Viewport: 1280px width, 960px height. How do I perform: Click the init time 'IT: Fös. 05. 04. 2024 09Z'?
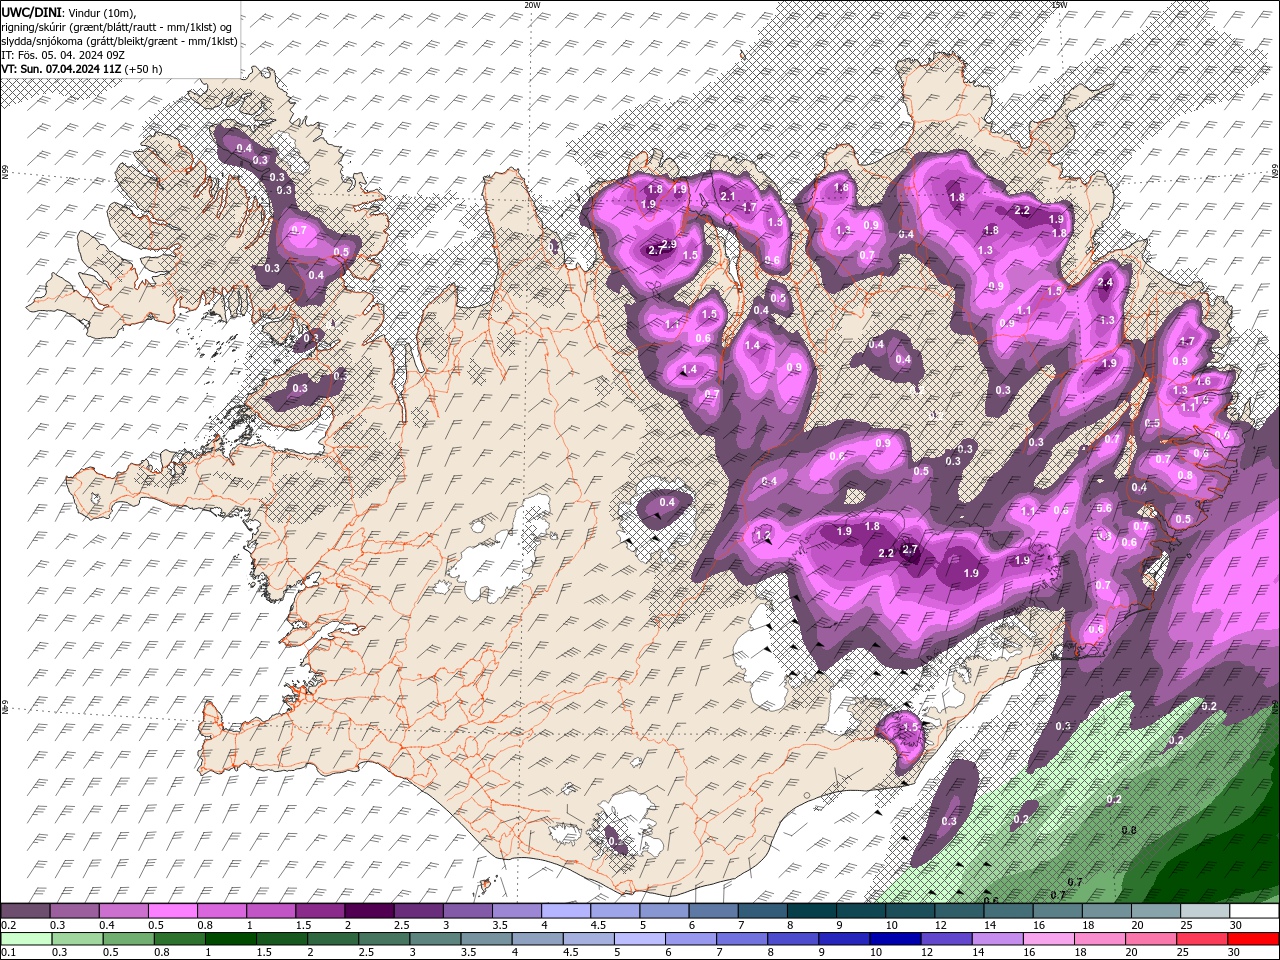click(62, 55)
